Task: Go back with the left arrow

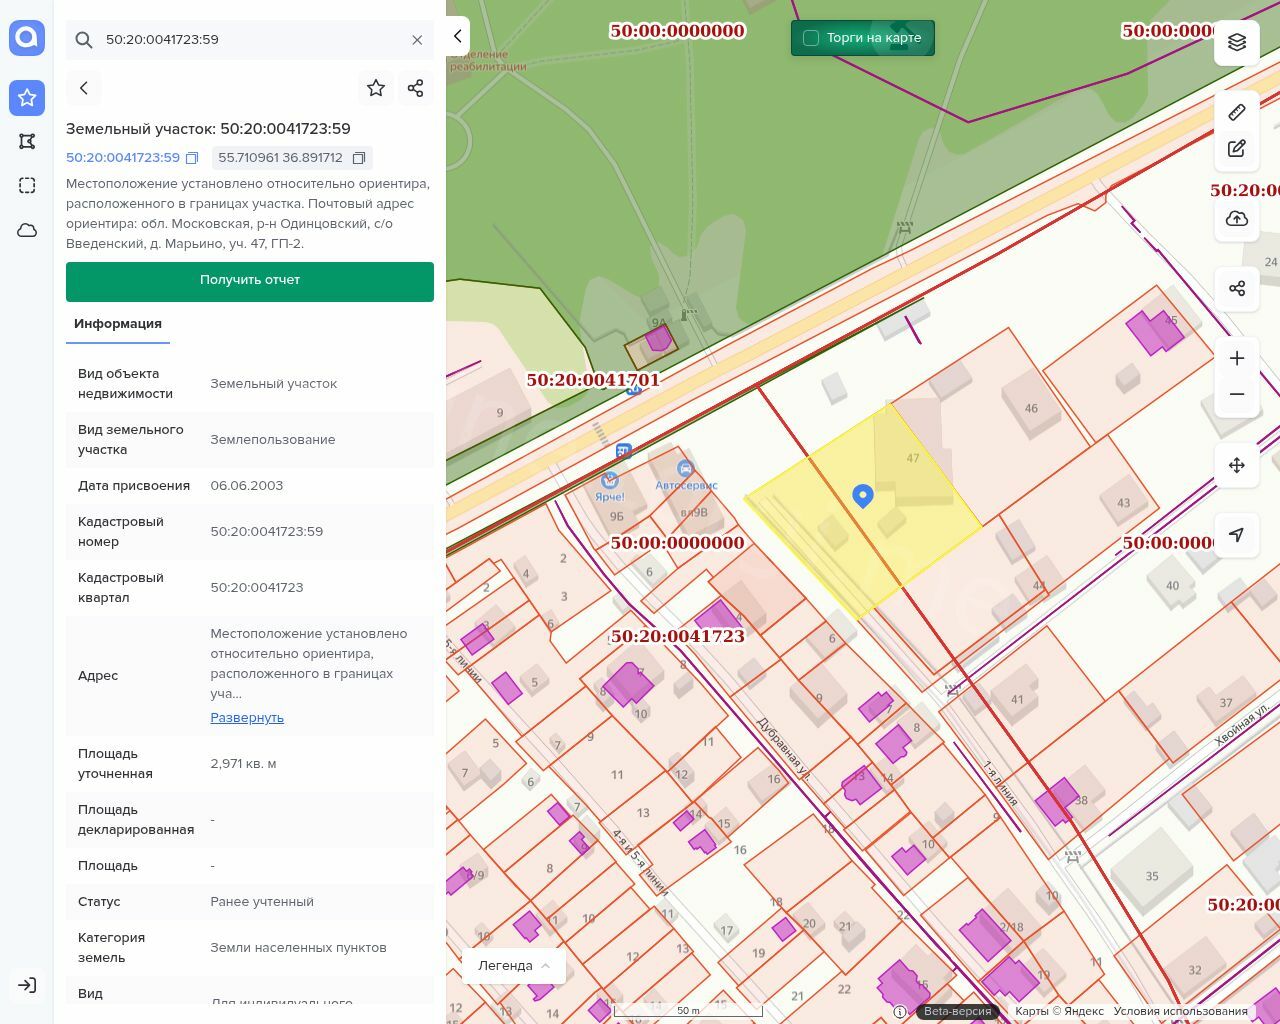Action: 84,88
